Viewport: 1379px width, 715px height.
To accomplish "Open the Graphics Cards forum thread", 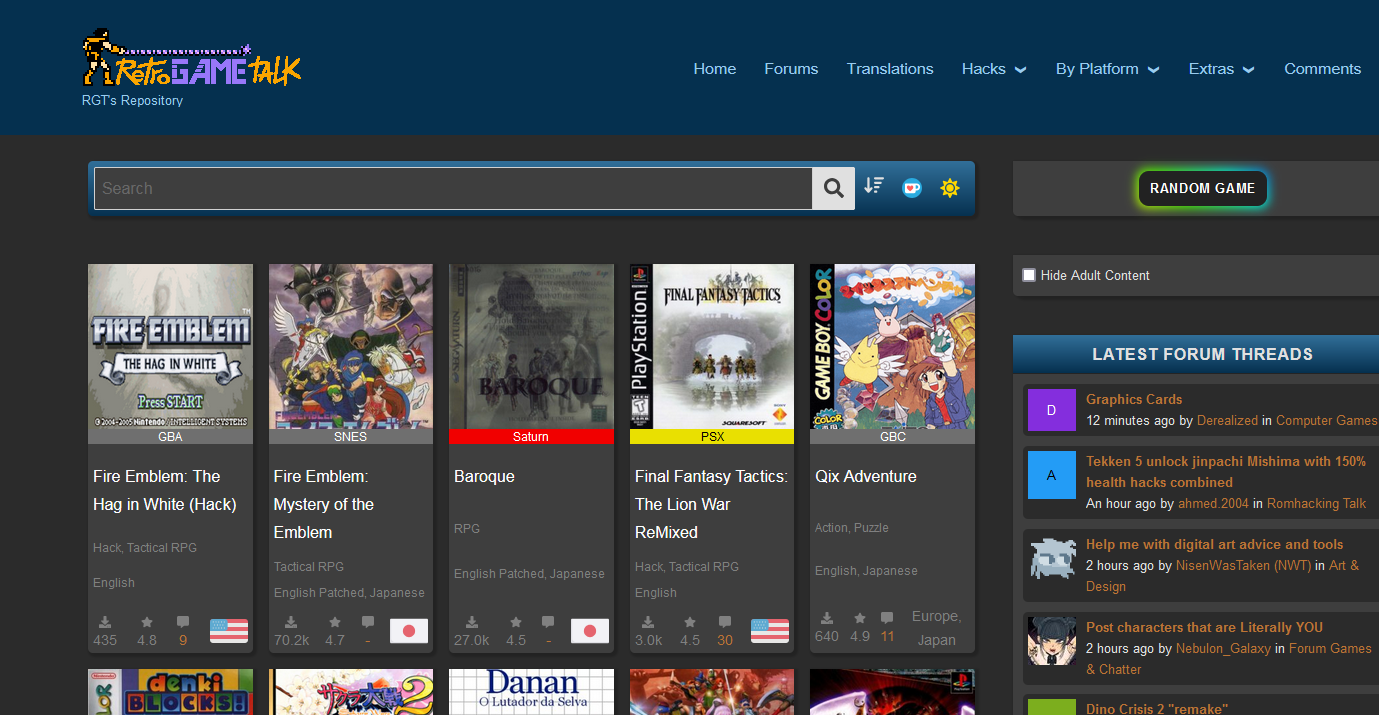I will (1134, 399).
